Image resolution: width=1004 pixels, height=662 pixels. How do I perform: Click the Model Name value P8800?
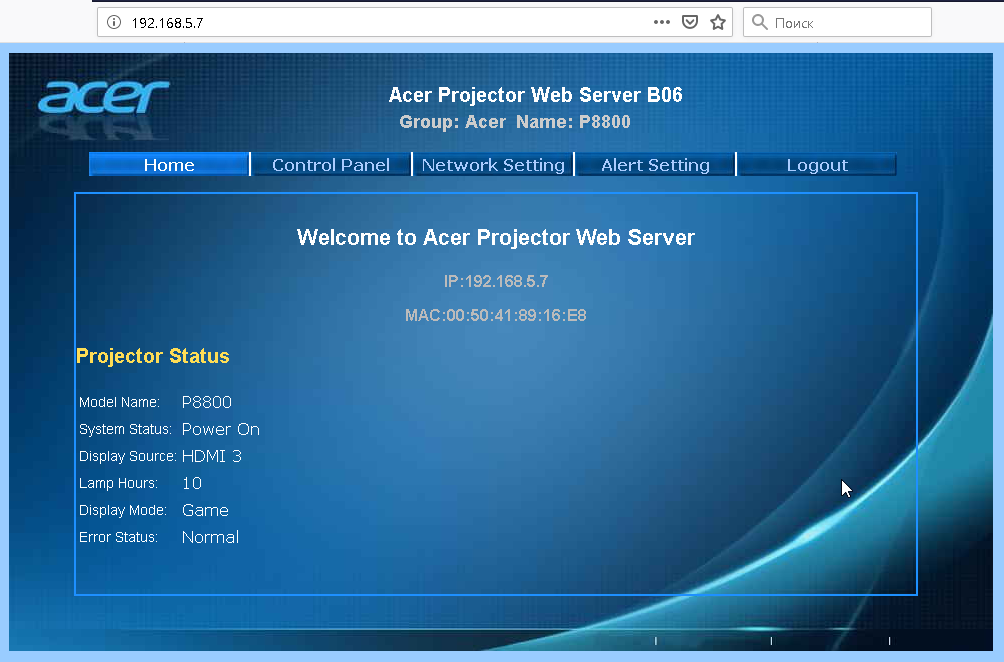207,402
